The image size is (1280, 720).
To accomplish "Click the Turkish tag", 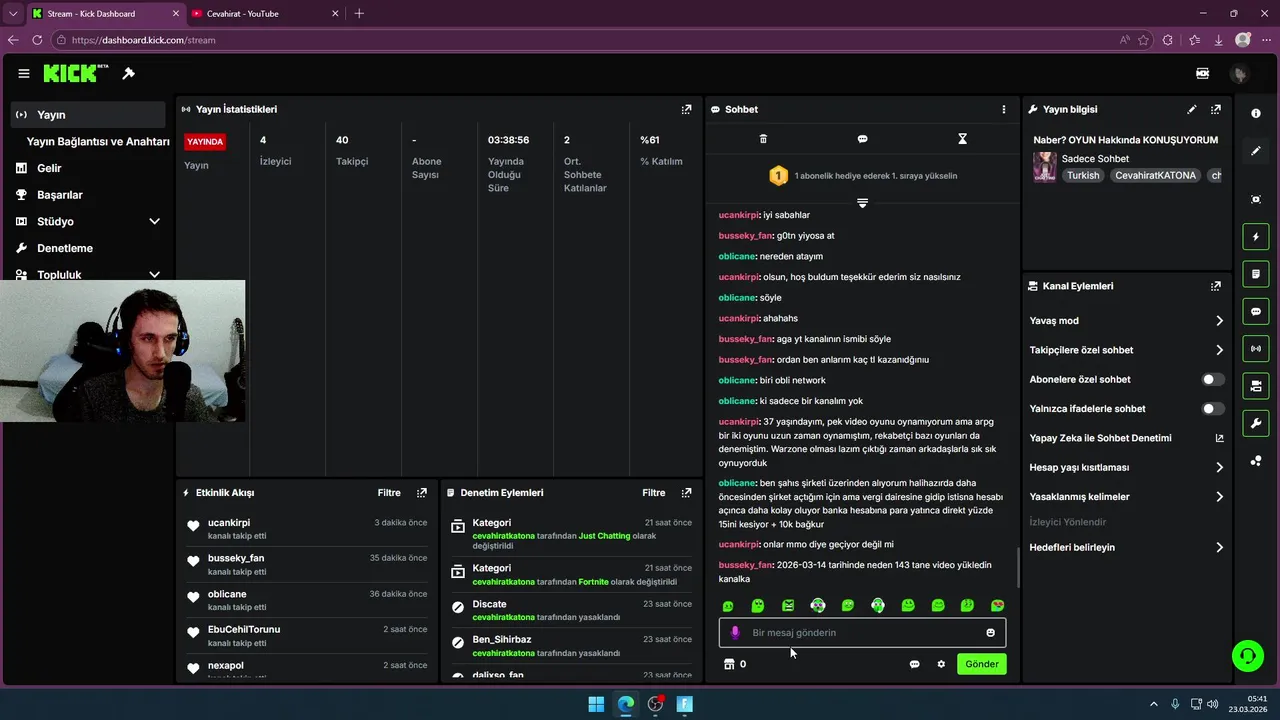I will 1082,176.
